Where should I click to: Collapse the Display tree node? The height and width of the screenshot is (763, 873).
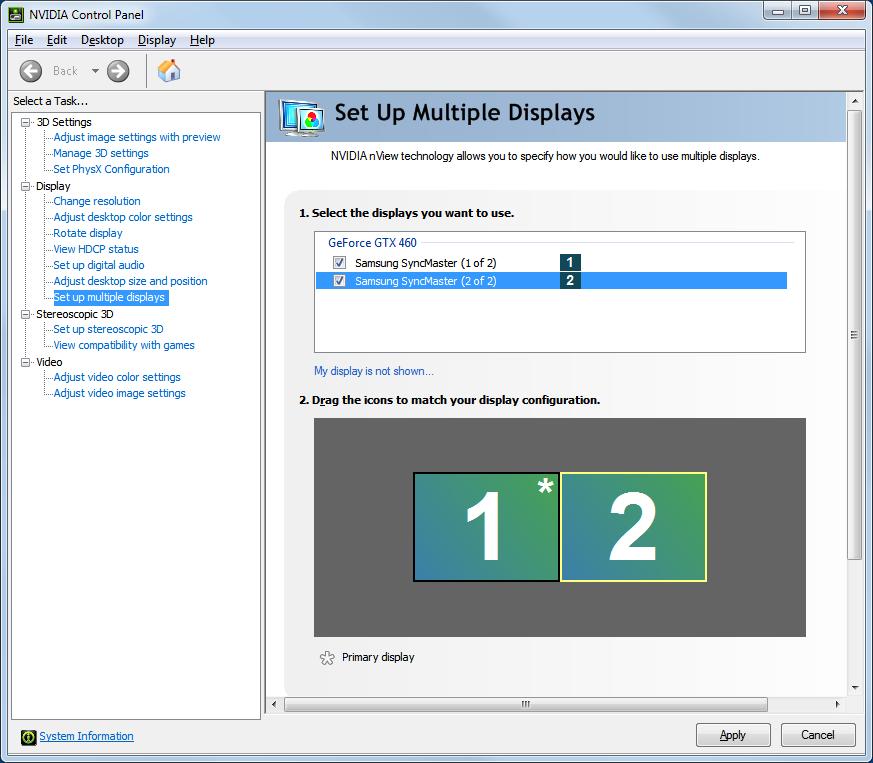(x=25, y=186)
